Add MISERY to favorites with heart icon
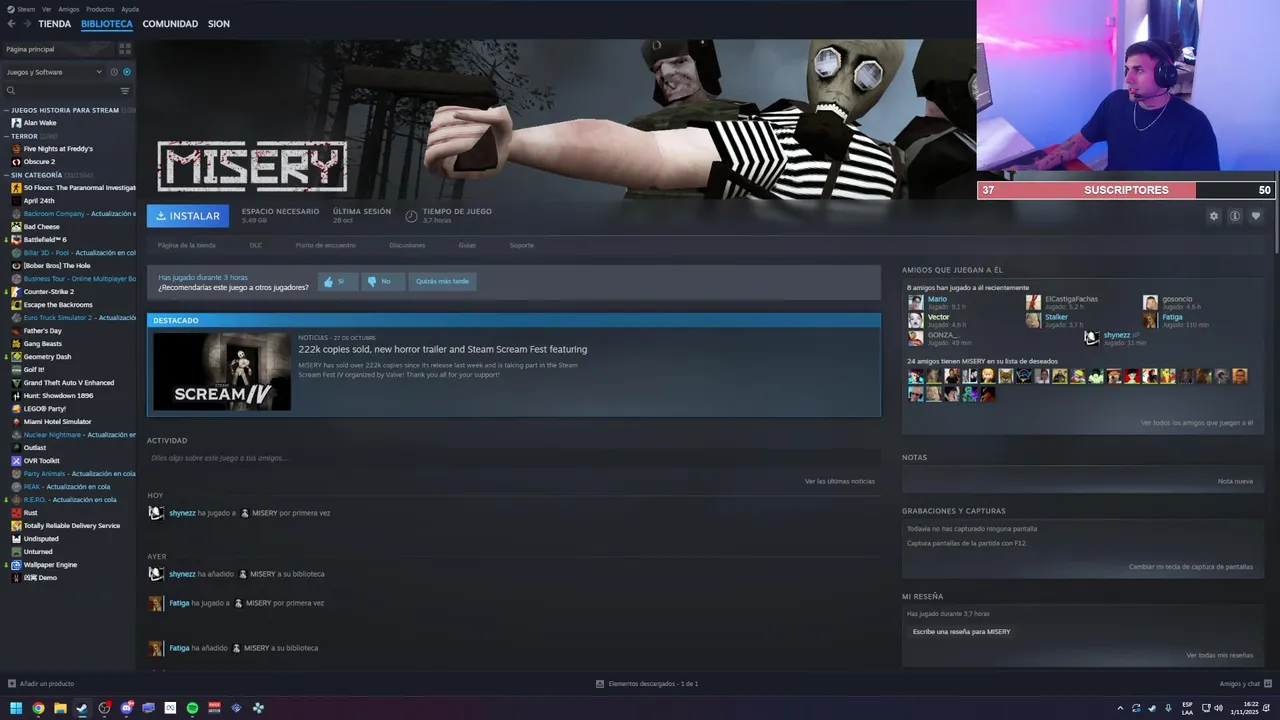 pyautogui.click(x=1256, y=216)
